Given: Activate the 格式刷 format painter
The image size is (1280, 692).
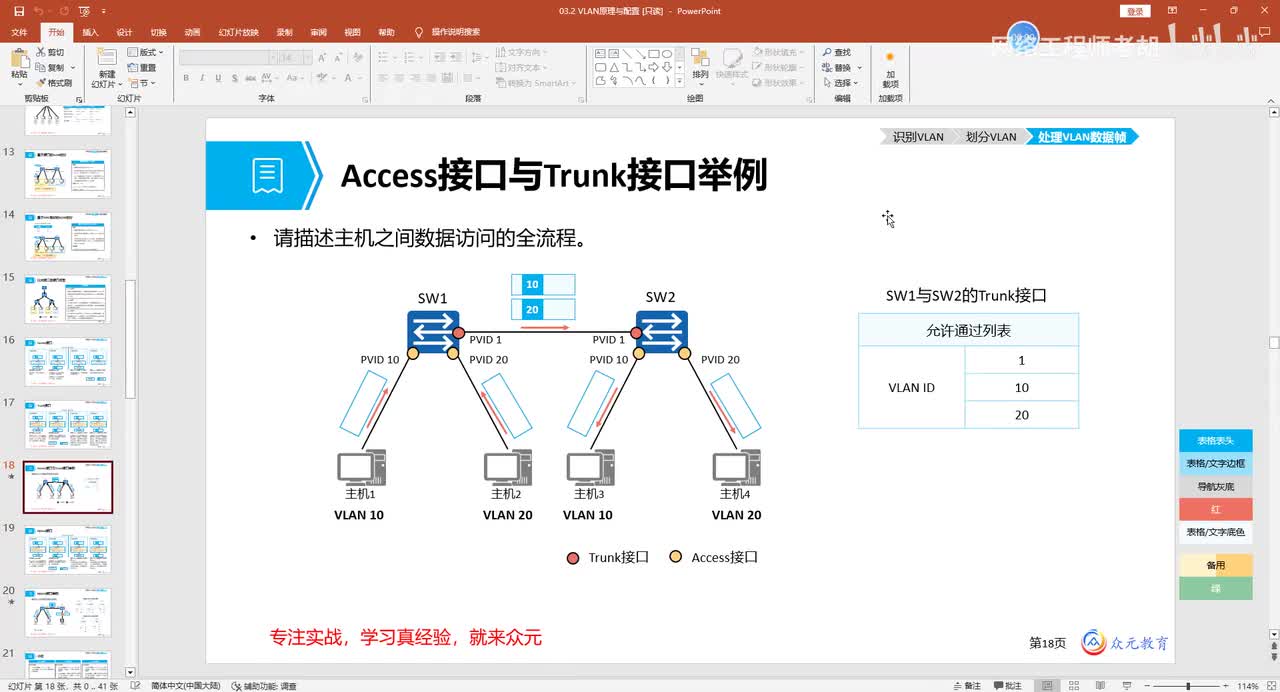Looking at the screenshot, I should point(54,83).
